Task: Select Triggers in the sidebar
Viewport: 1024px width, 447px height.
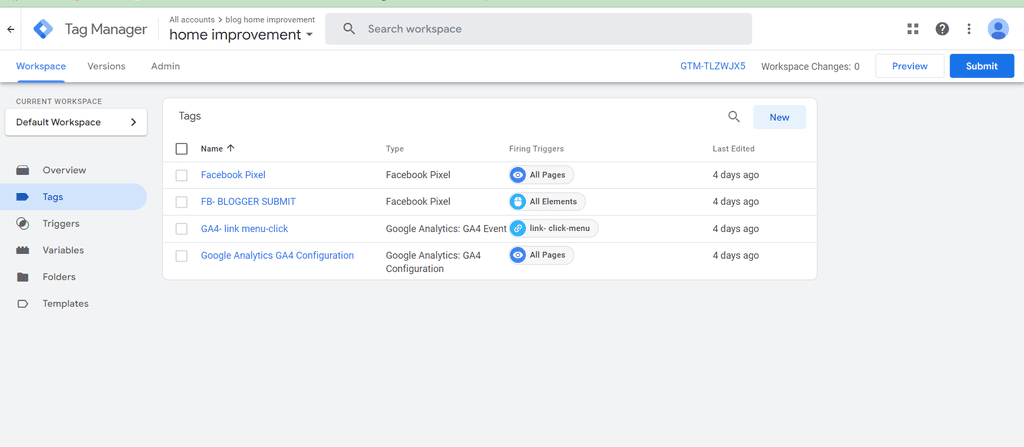Action: pyautogui.click(x=61, y=224)
